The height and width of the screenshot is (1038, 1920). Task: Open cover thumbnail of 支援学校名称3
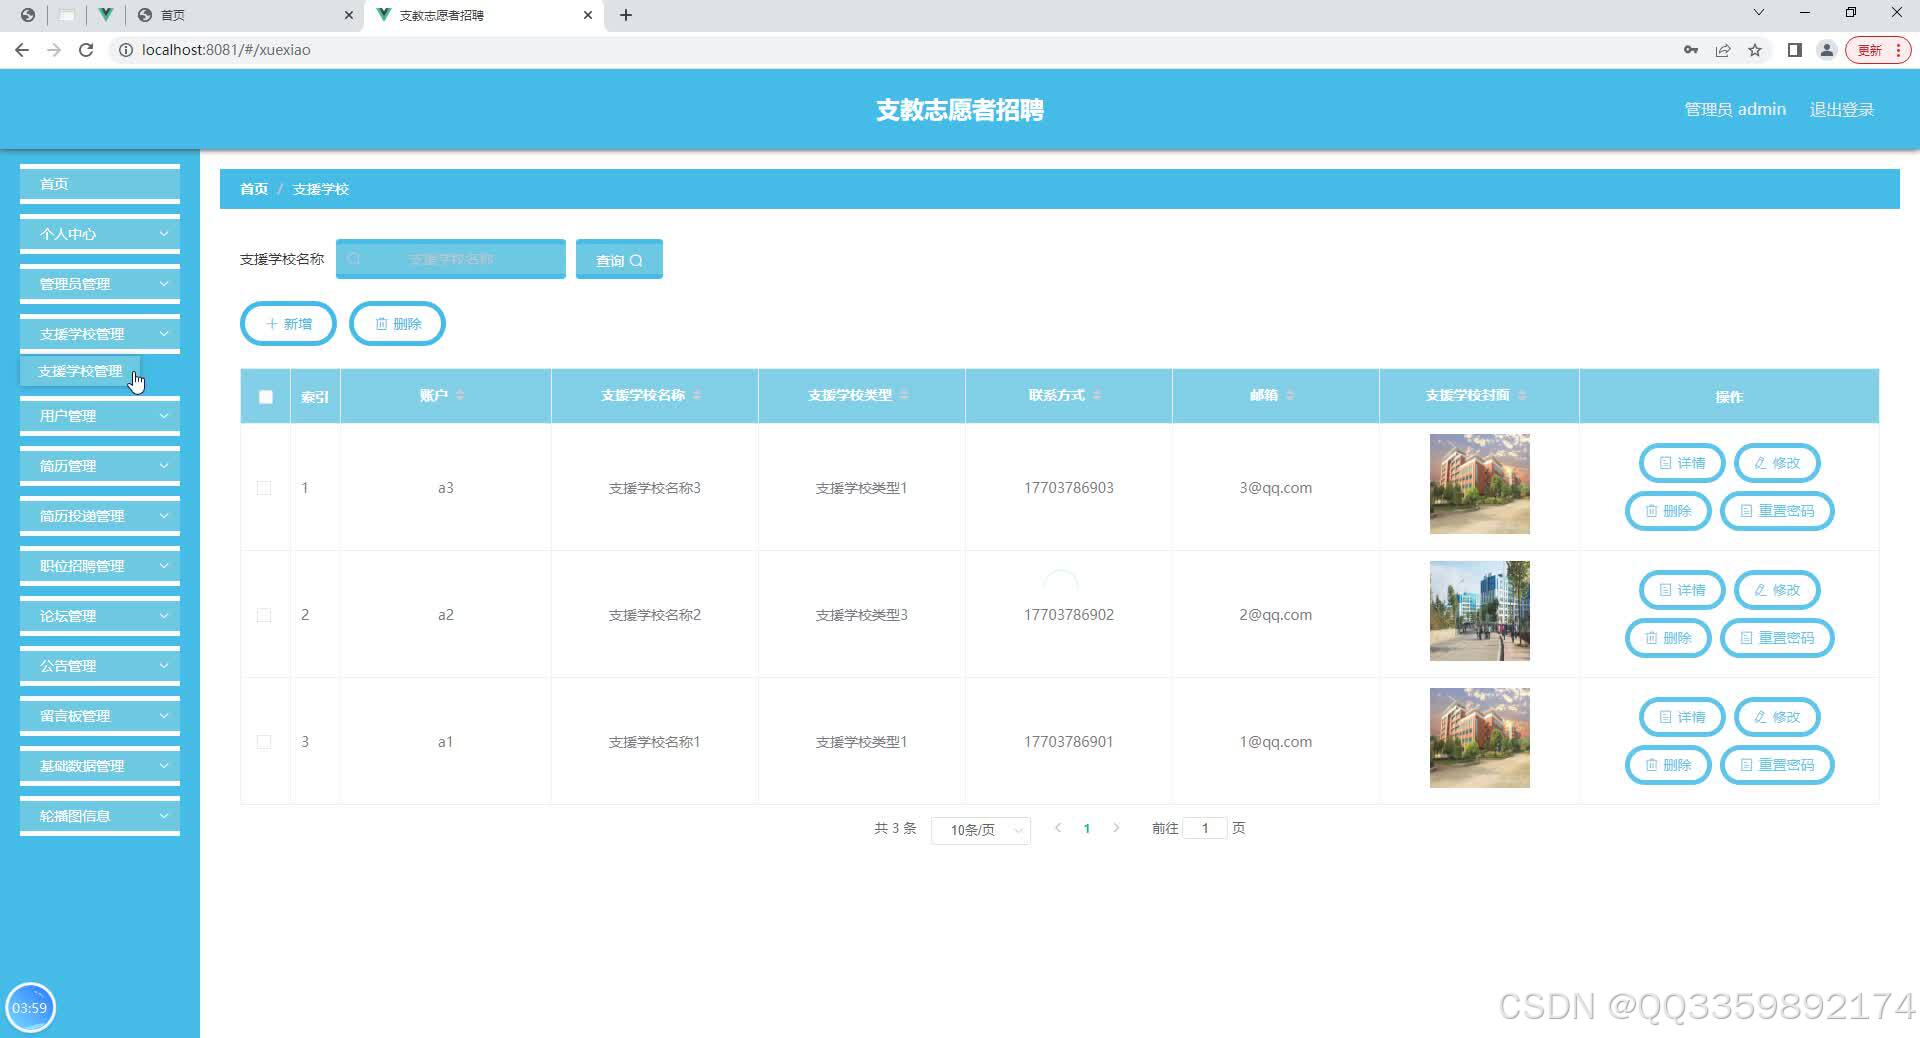click(1480, 484)
